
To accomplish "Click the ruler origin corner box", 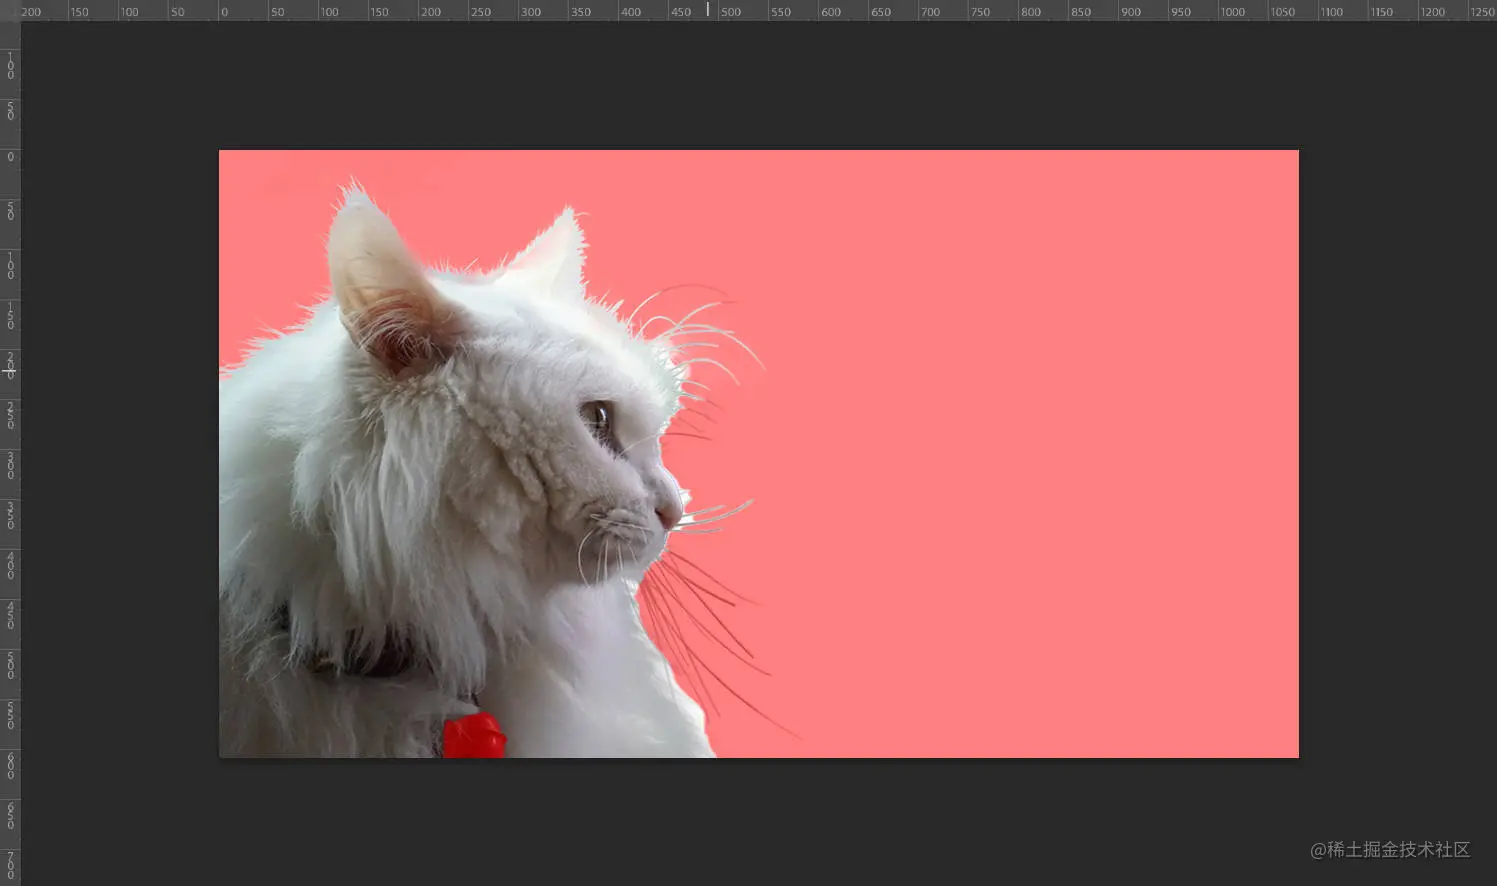I will (x=10, y=10).
